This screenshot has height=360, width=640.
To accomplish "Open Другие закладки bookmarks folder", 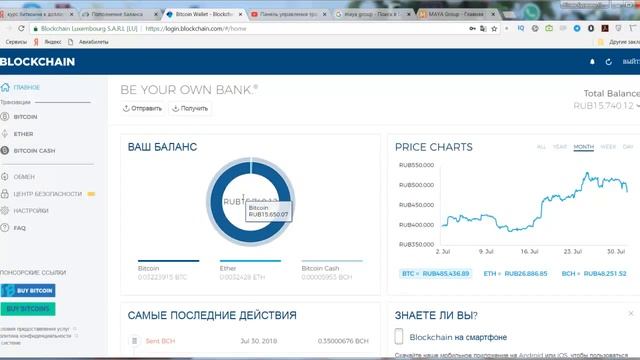I will click(x=619, y=42).
